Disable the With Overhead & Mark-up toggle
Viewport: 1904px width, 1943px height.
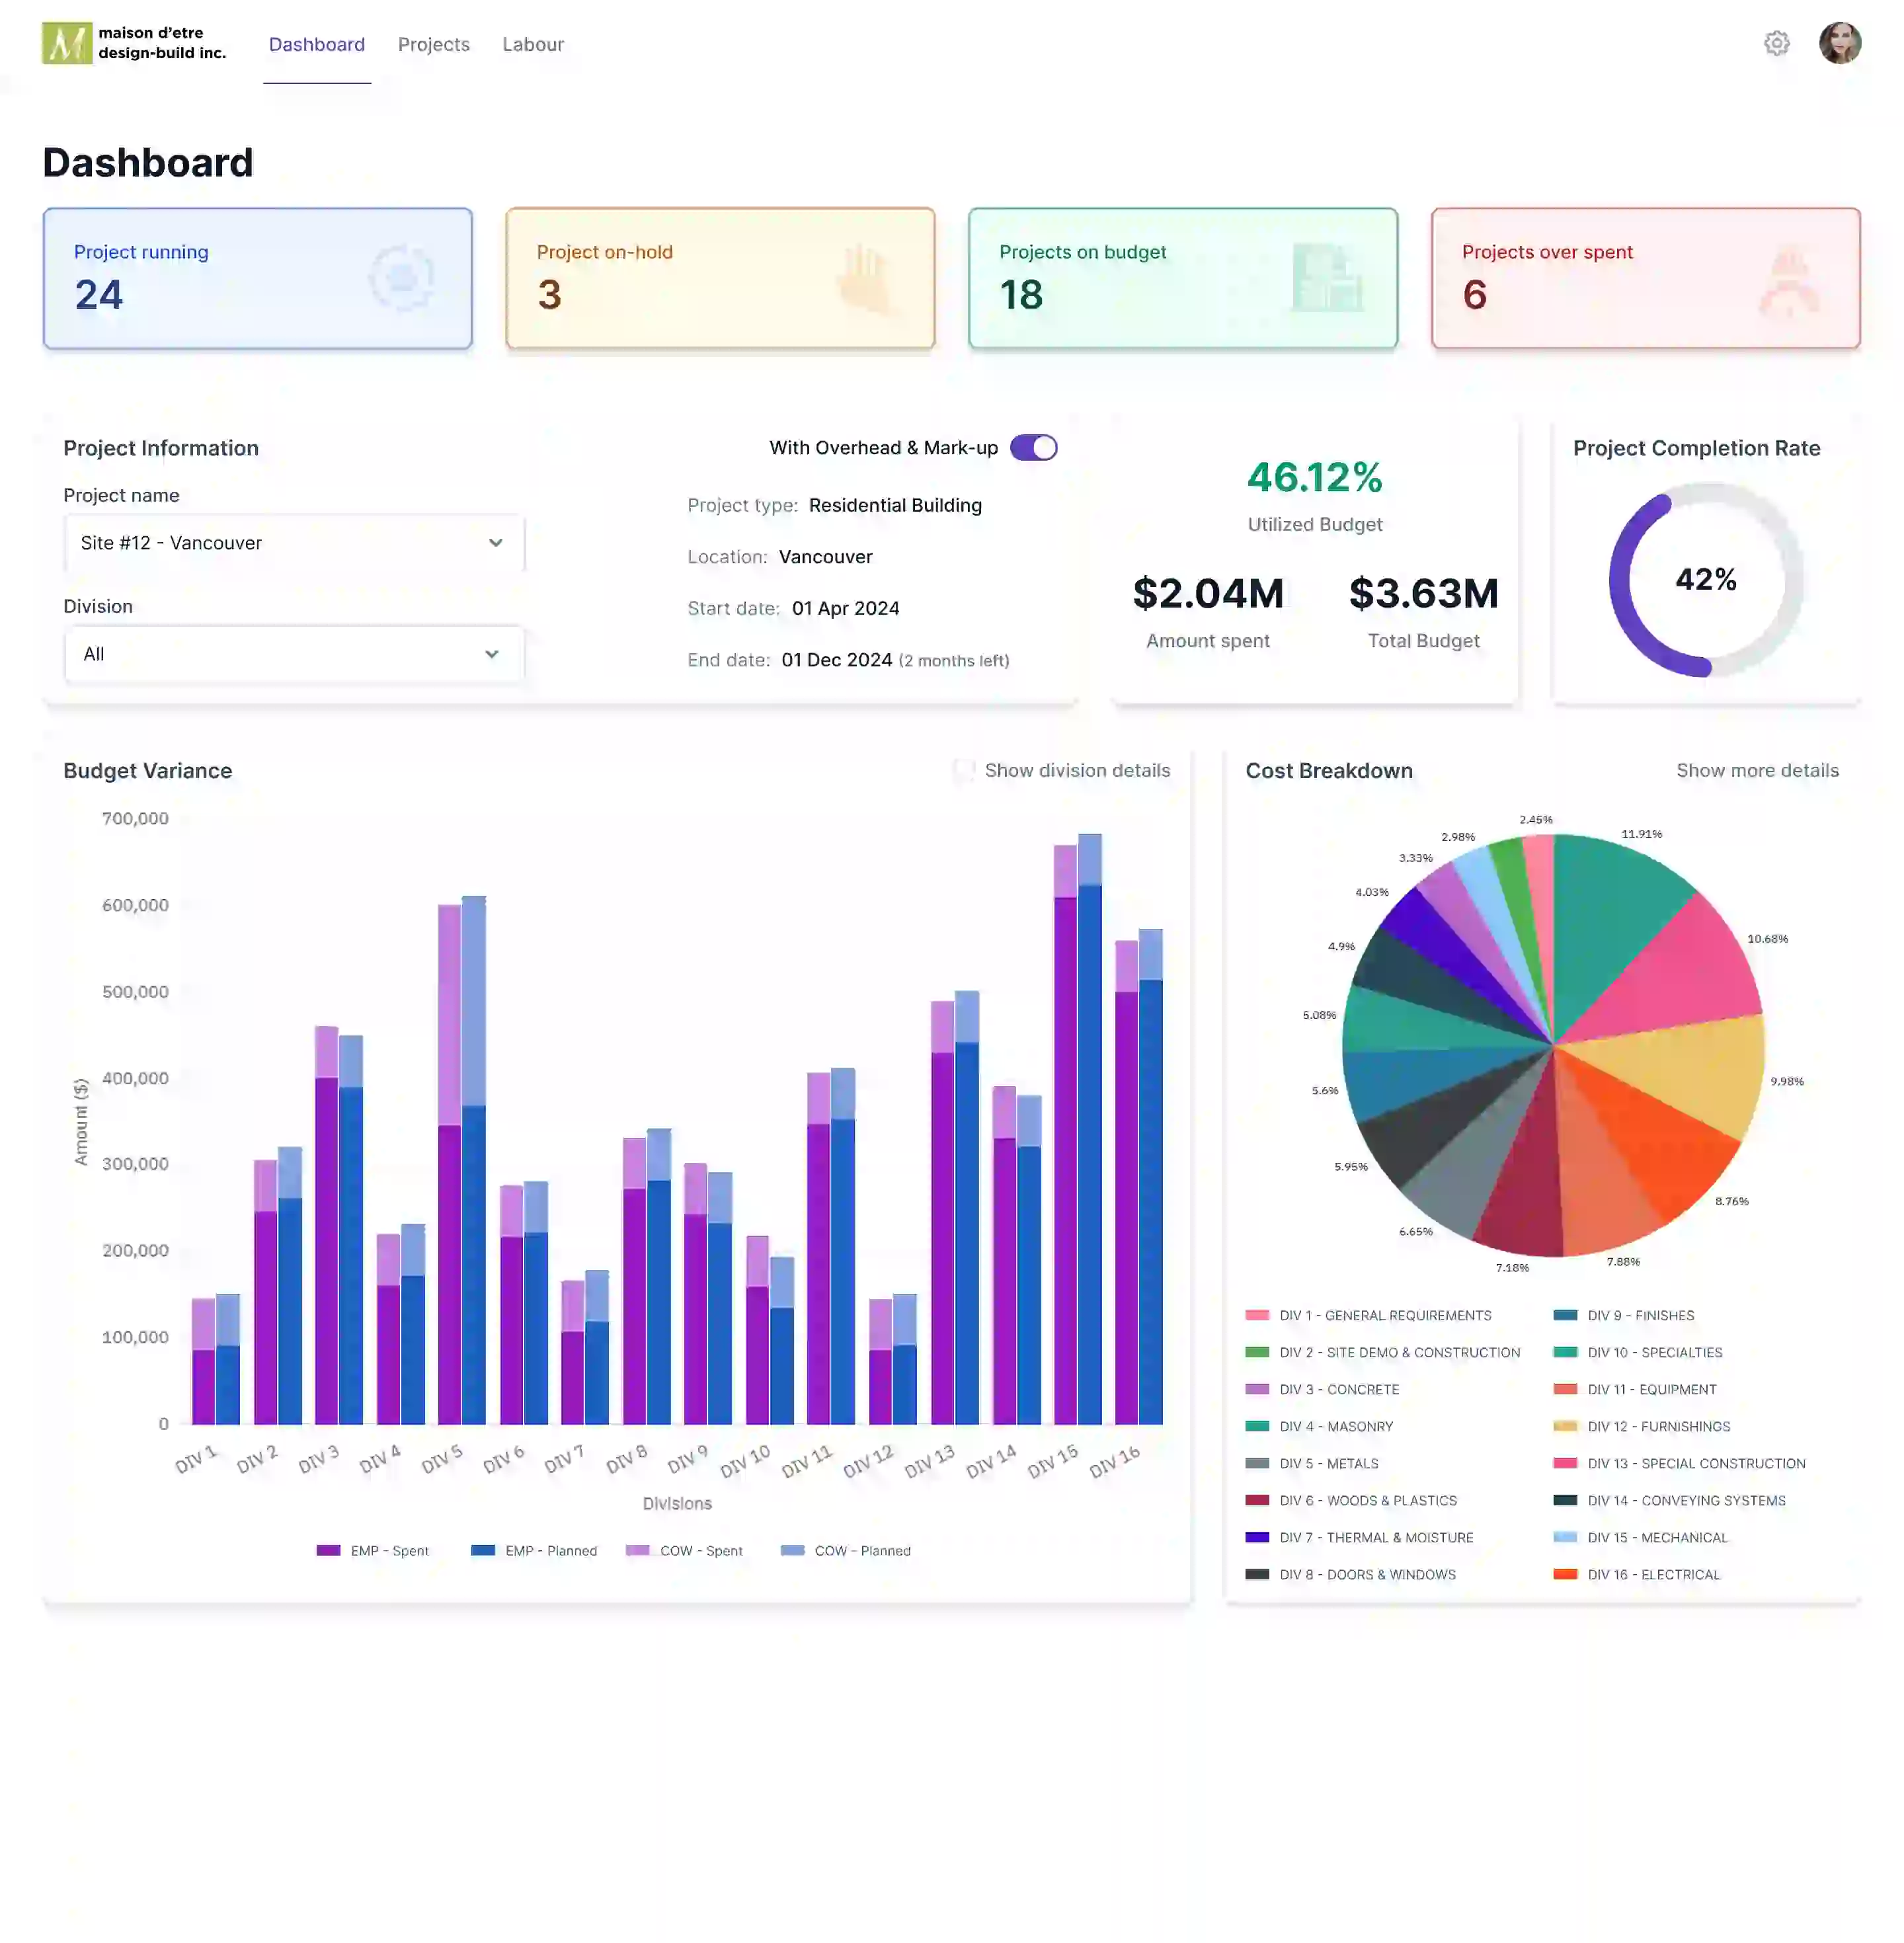[x=1033, y=448]
